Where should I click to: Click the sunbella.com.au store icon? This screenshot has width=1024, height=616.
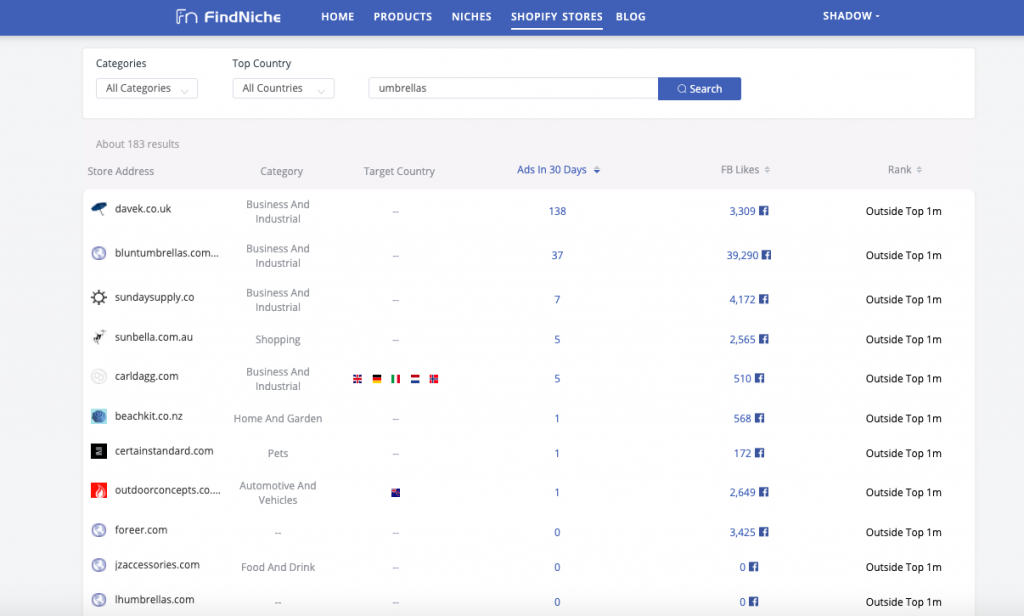pyautogui.click(x=99, y=337)
